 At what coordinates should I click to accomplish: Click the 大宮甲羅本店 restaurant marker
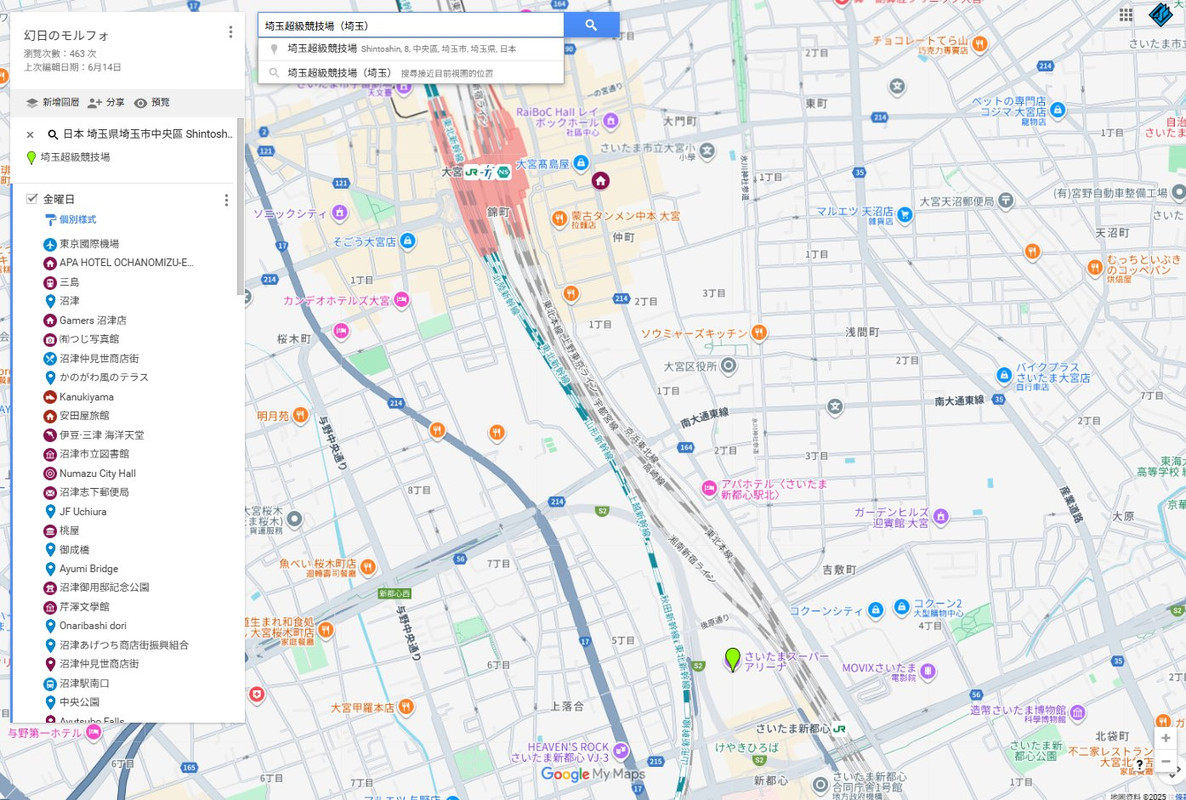(405, 707)
